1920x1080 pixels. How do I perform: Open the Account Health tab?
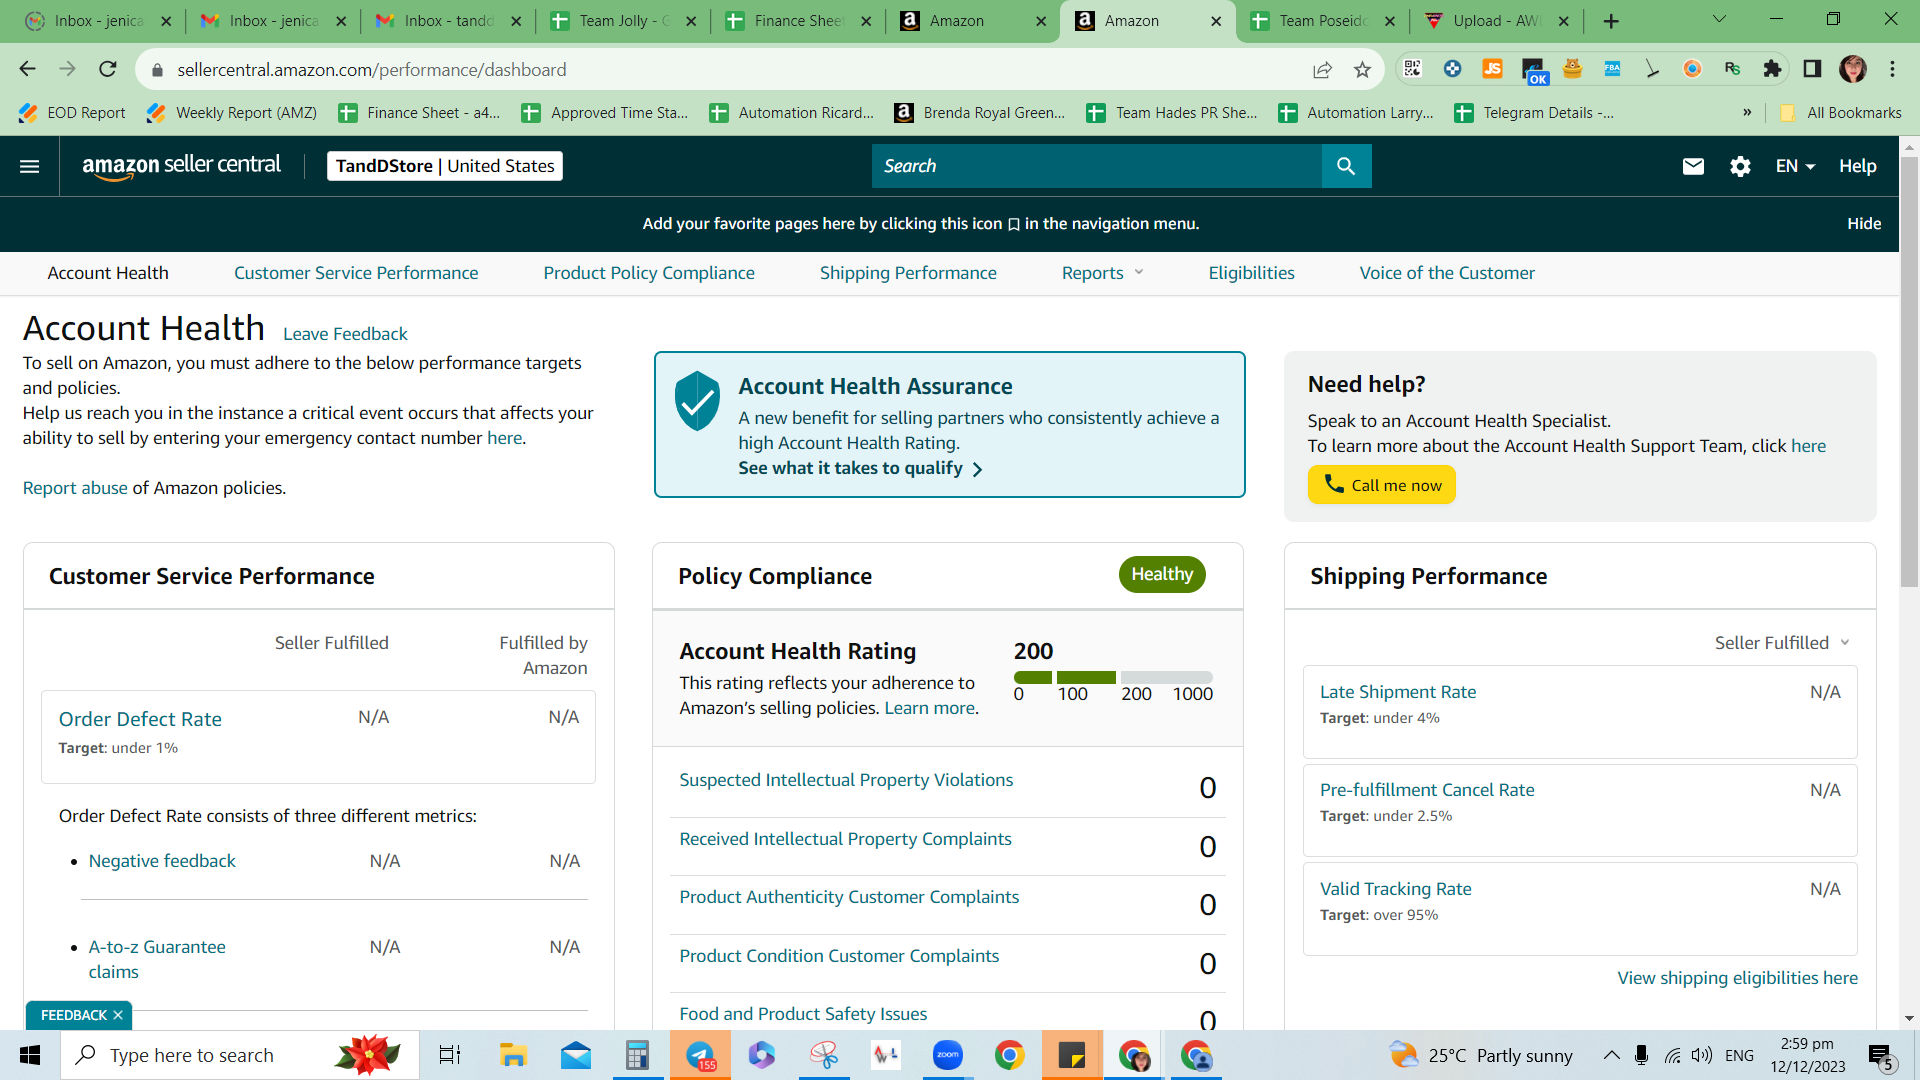point(108,273)
